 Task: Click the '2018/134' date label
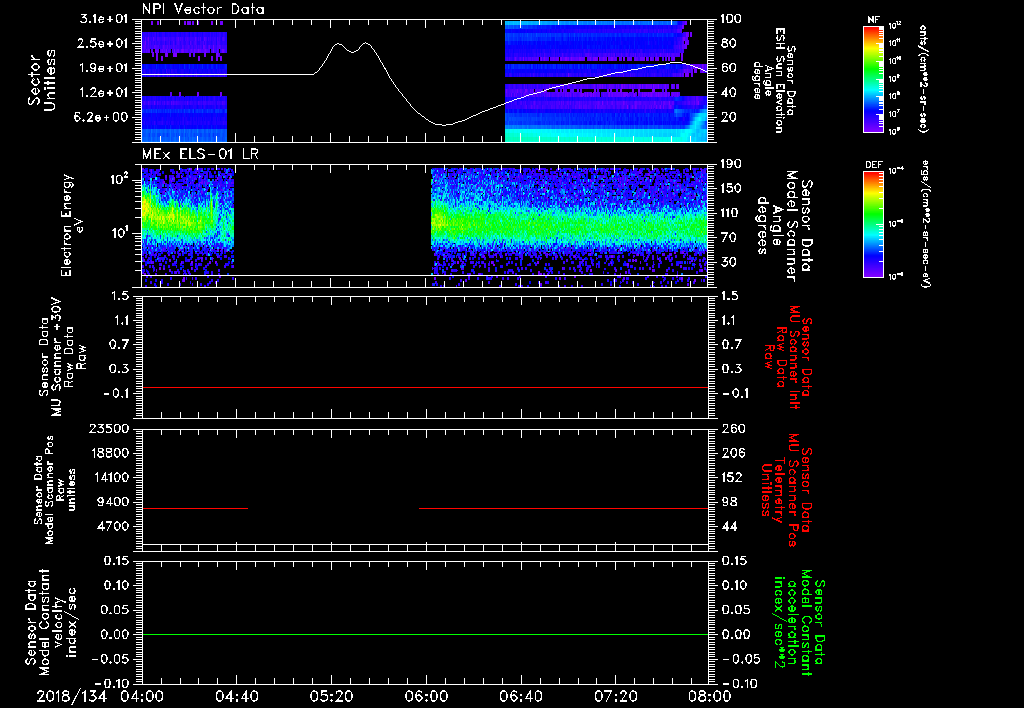point(71,696)
